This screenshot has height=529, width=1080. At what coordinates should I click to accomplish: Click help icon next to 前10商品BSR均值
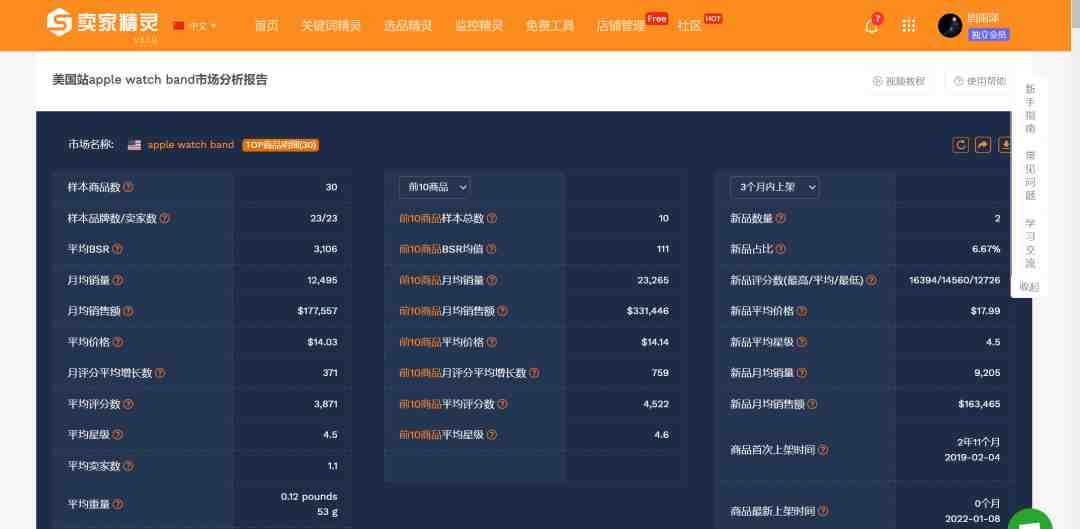click(x=491, y=249)
